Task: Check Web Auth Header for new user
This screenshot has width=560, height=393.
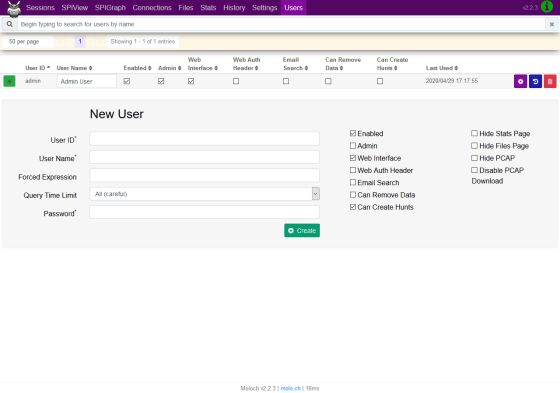Action: (353, 170)
